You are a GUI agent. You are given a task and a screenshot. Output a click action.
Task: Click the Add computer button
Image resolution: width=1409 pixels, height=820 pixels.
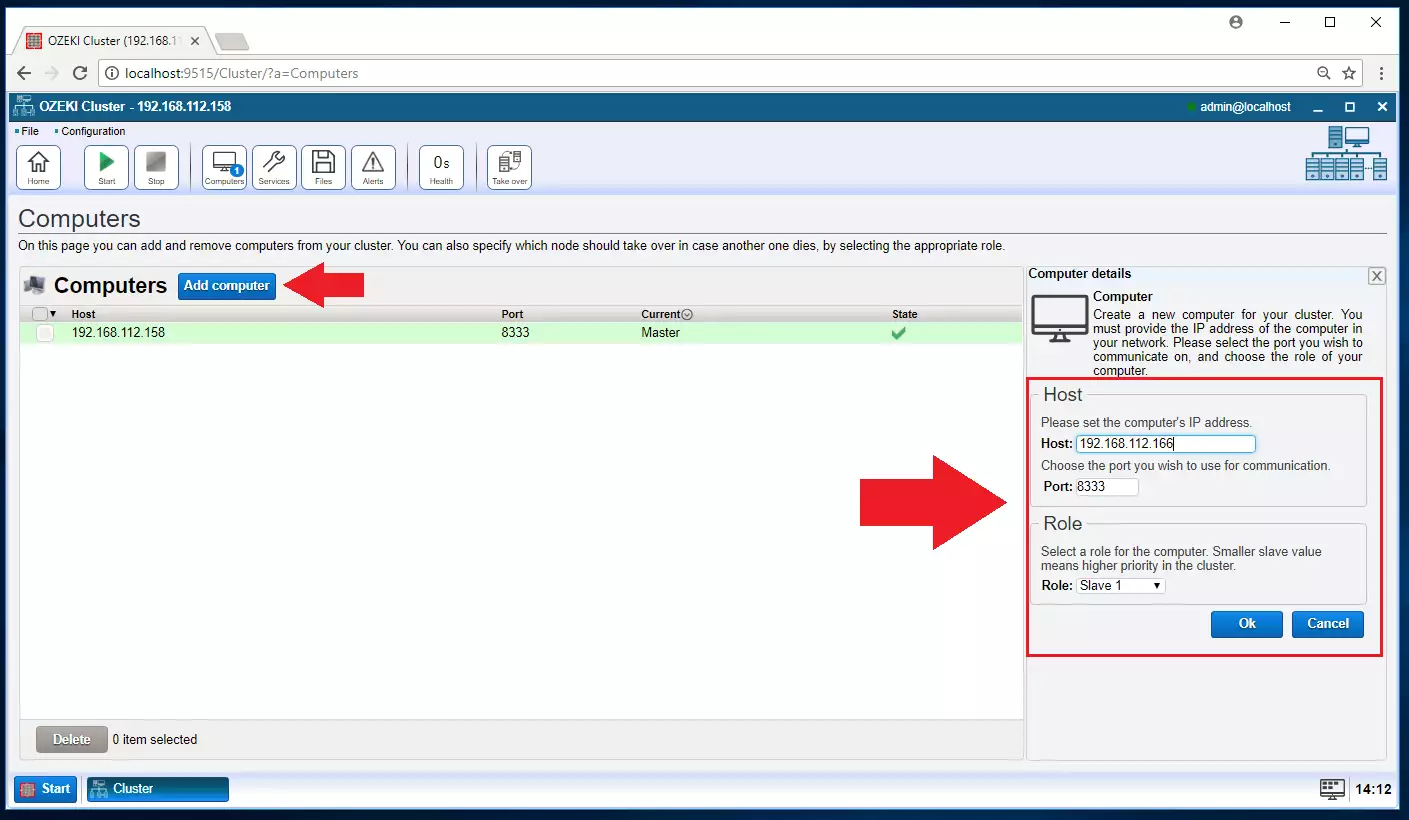point(227,286)
